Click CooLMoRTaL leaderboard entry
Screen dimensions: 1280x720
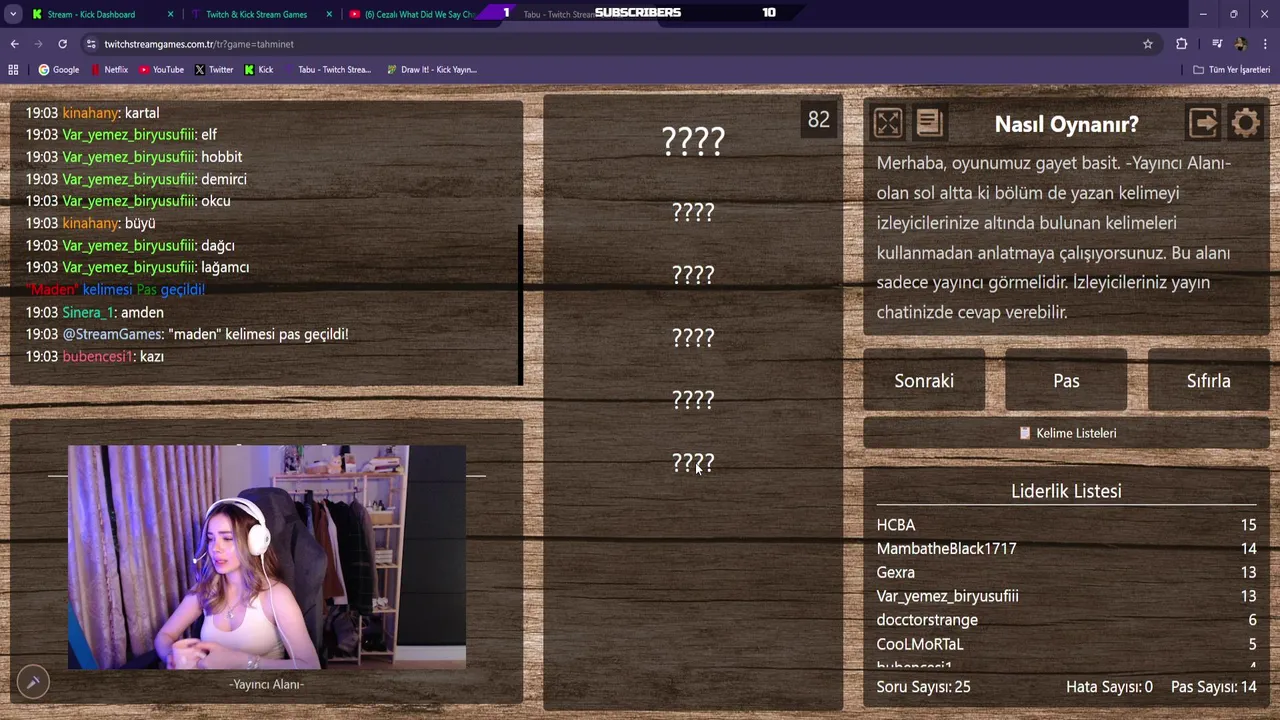pyautogui.click(x=920, y=644)
